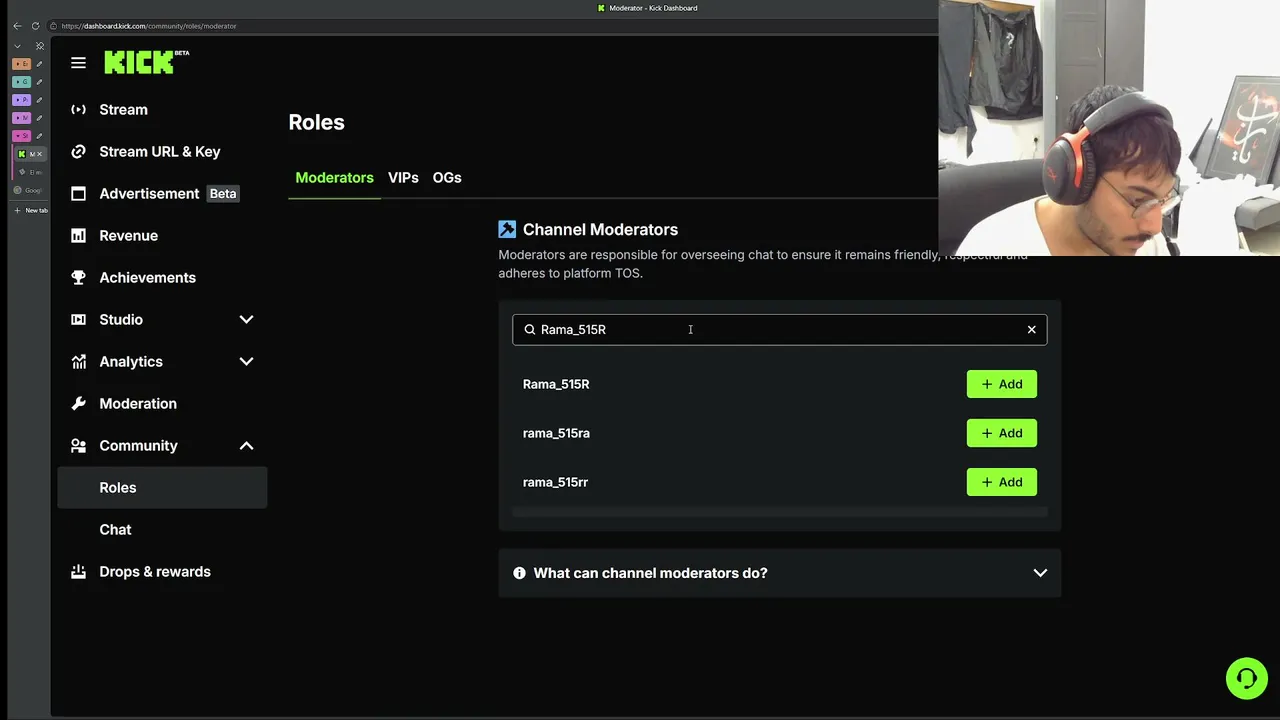Edit the pink tab group with pencil icon
This screenshot has width=1280, height=720.
coord(39,136)
